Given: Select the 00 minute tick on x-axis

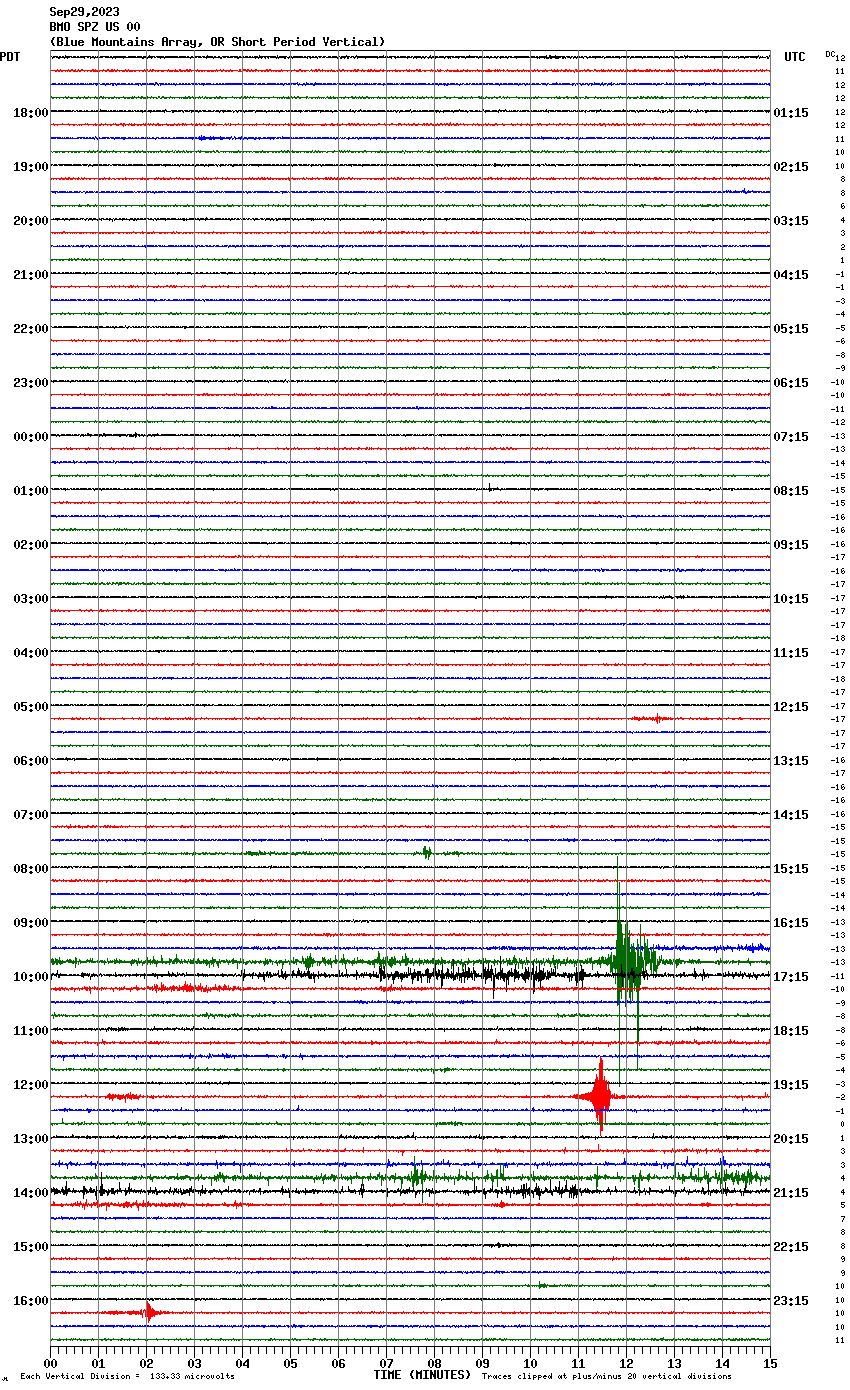Looking at the screenshot, I should [50, 1363].
